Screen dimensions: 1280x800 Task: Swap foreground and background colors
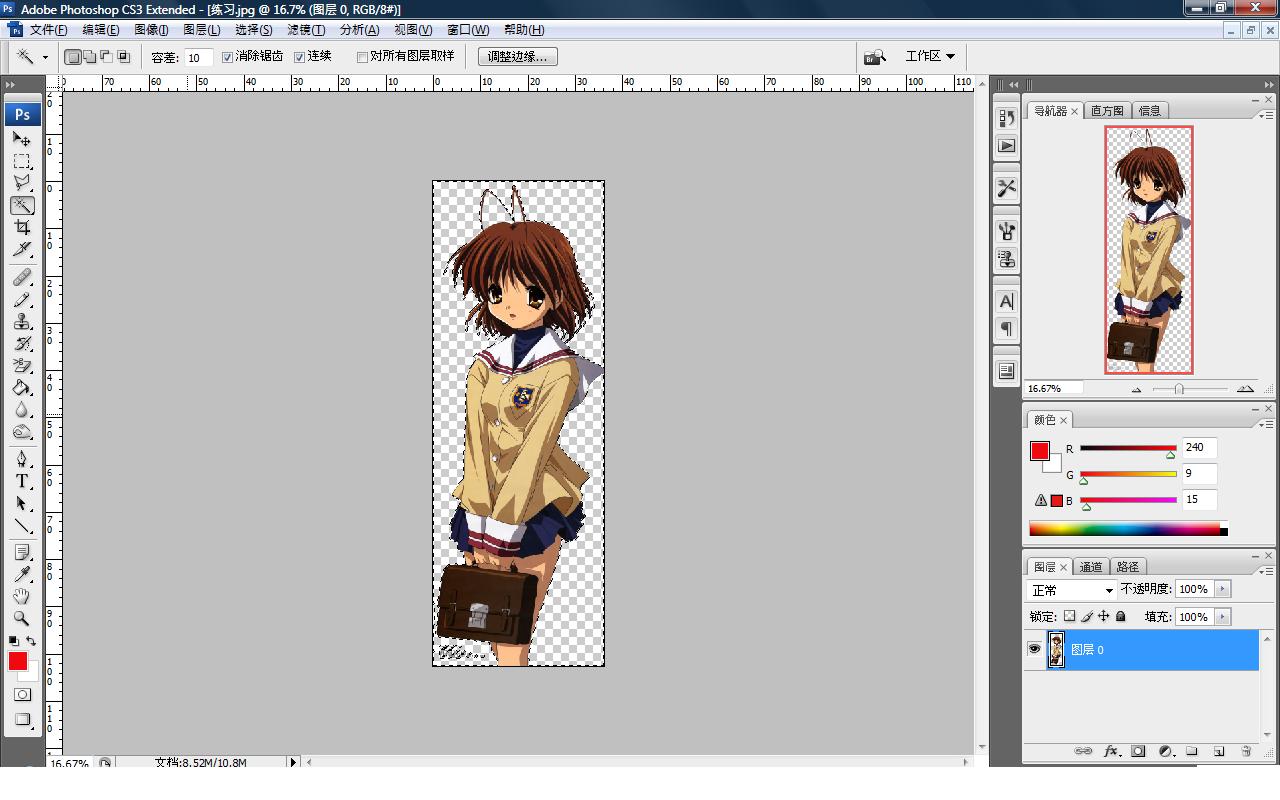[31, 641]
